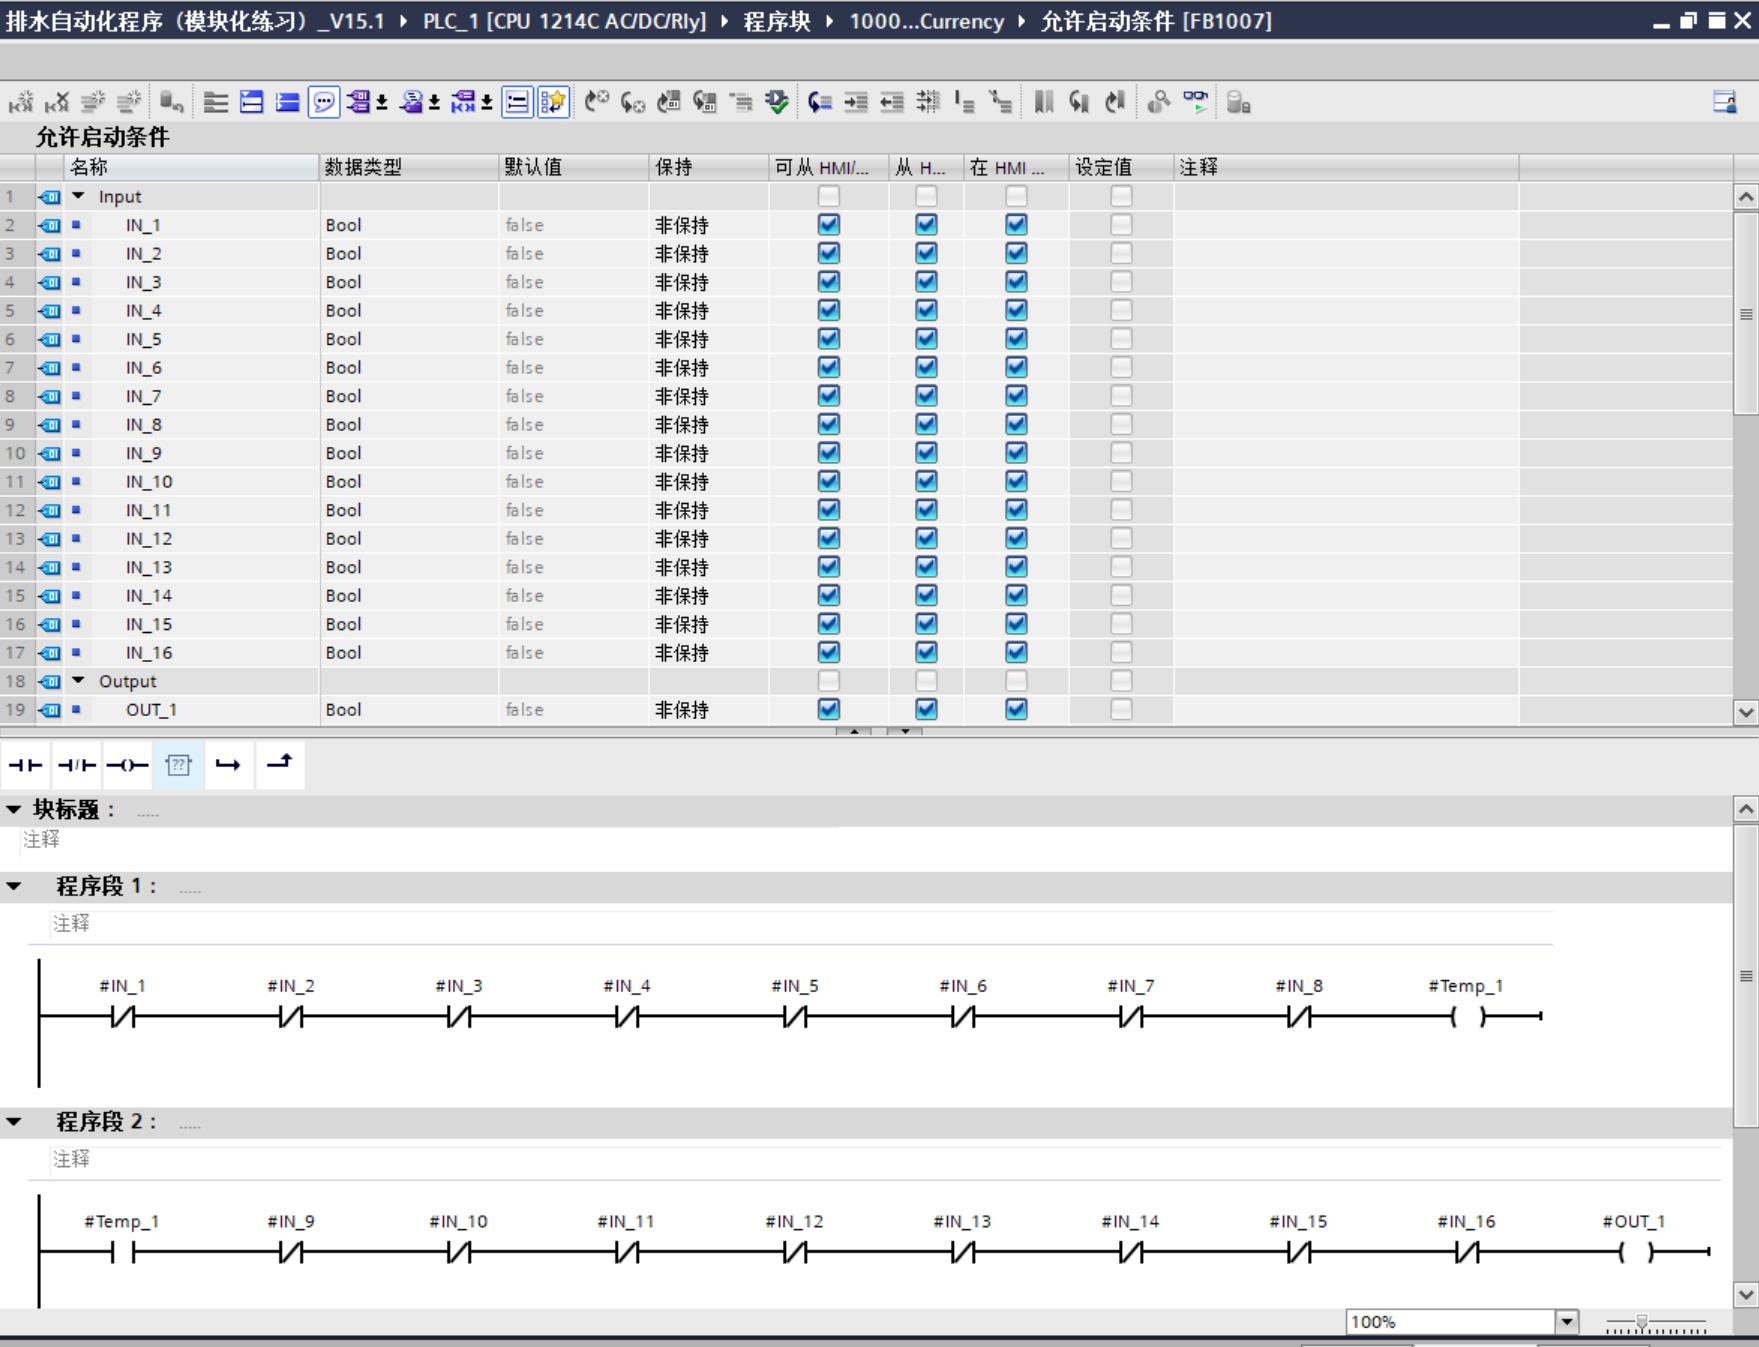
Task: Click the monitoring glasses icon in toolbar
Action: click(x=1195, y=102)
